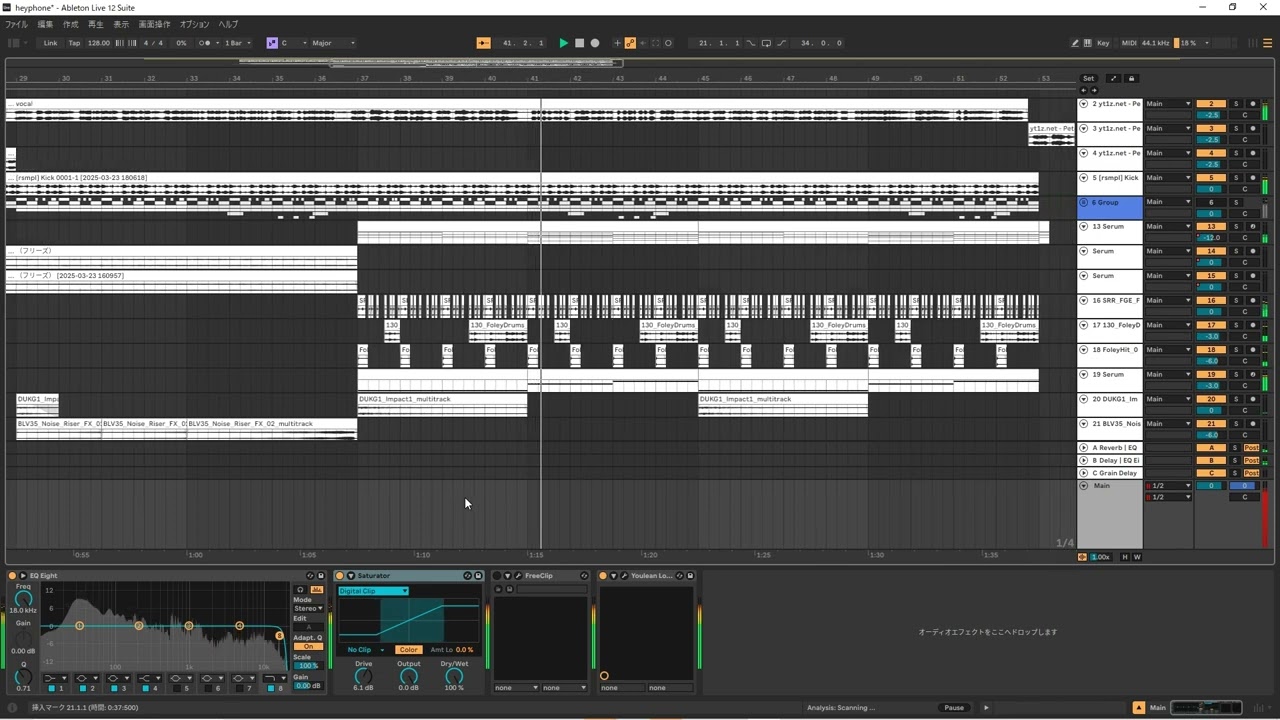Image resolution: width=1280 pixels, height=720 pixels.
Task: Open the Saturator Digital Clip curve dropdown
Action: point(373,591)
